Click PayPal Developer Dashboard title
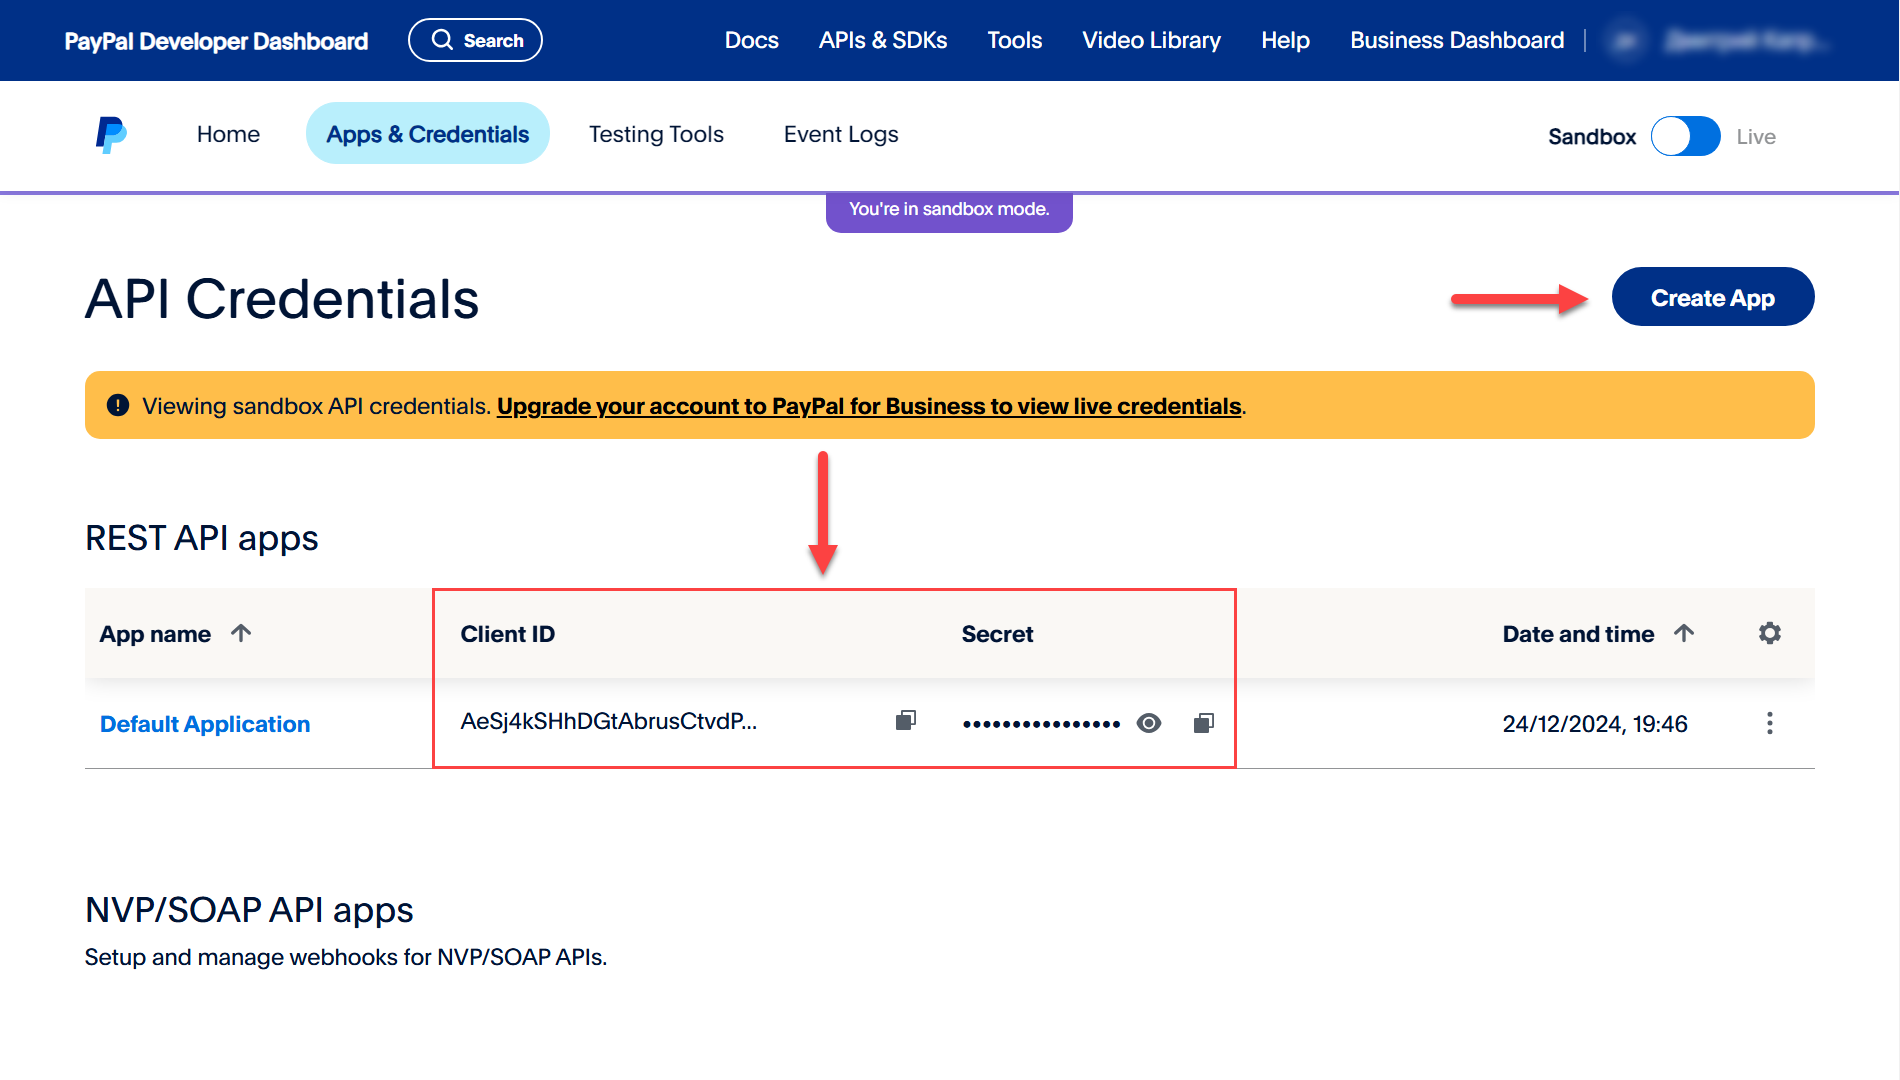Image resolution: width=1900 pixels, height=1080 pixels. (x=216, y=41)
